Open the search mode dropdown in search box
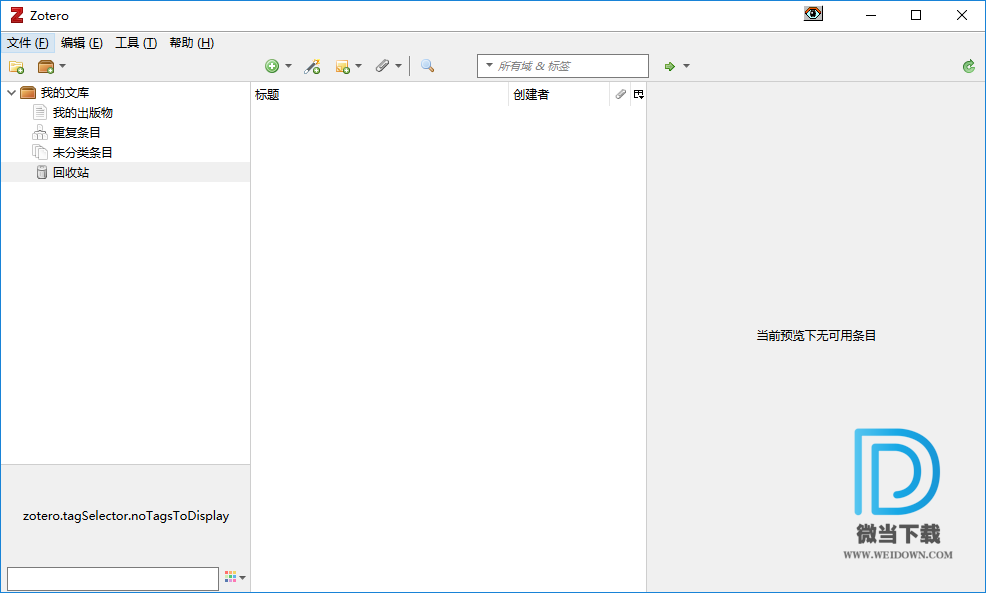The image size is (986, 593). [489, 65]
